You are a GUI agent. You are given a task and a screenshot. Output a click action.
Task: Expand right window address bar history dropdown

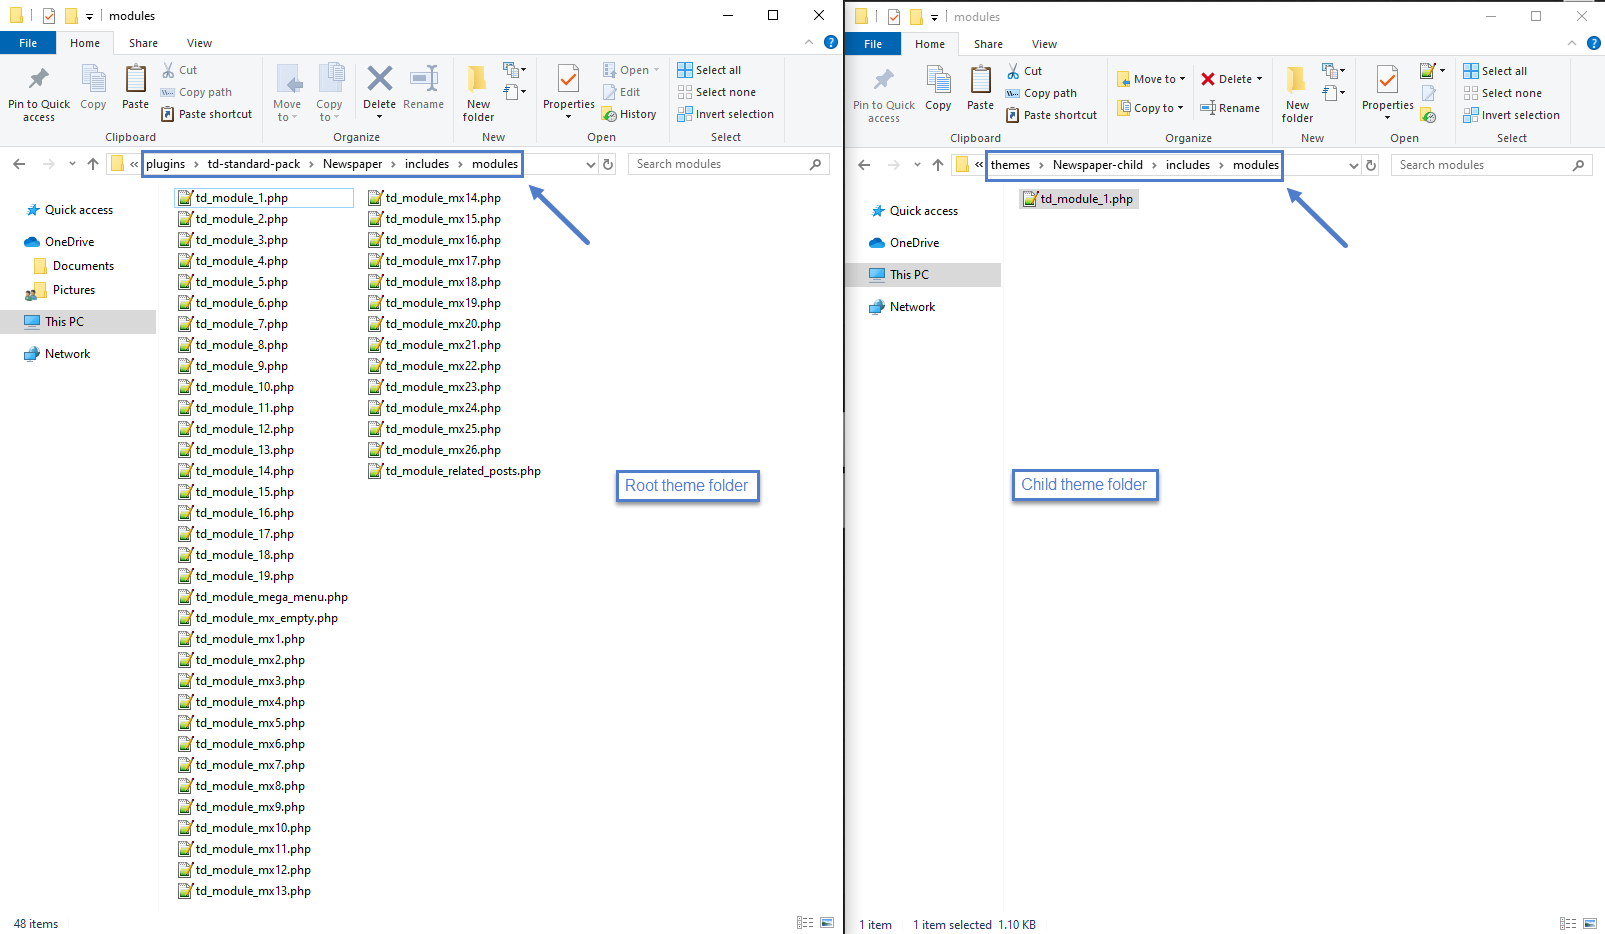(x=1354, y=165)
